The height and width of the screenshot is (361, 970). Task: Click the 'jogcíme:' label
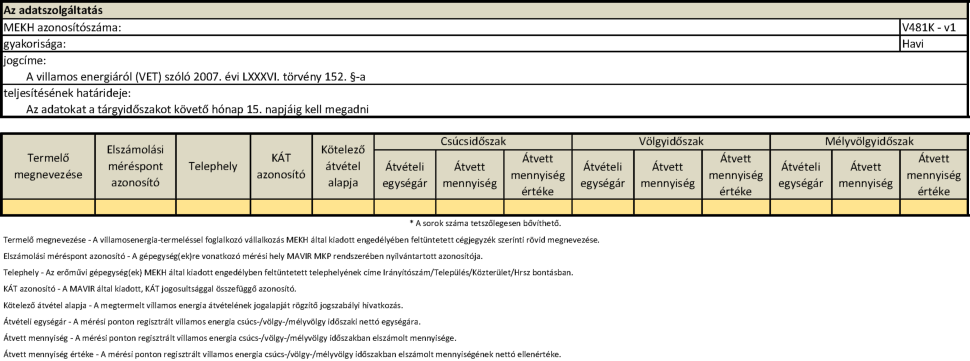pos(25,61)
